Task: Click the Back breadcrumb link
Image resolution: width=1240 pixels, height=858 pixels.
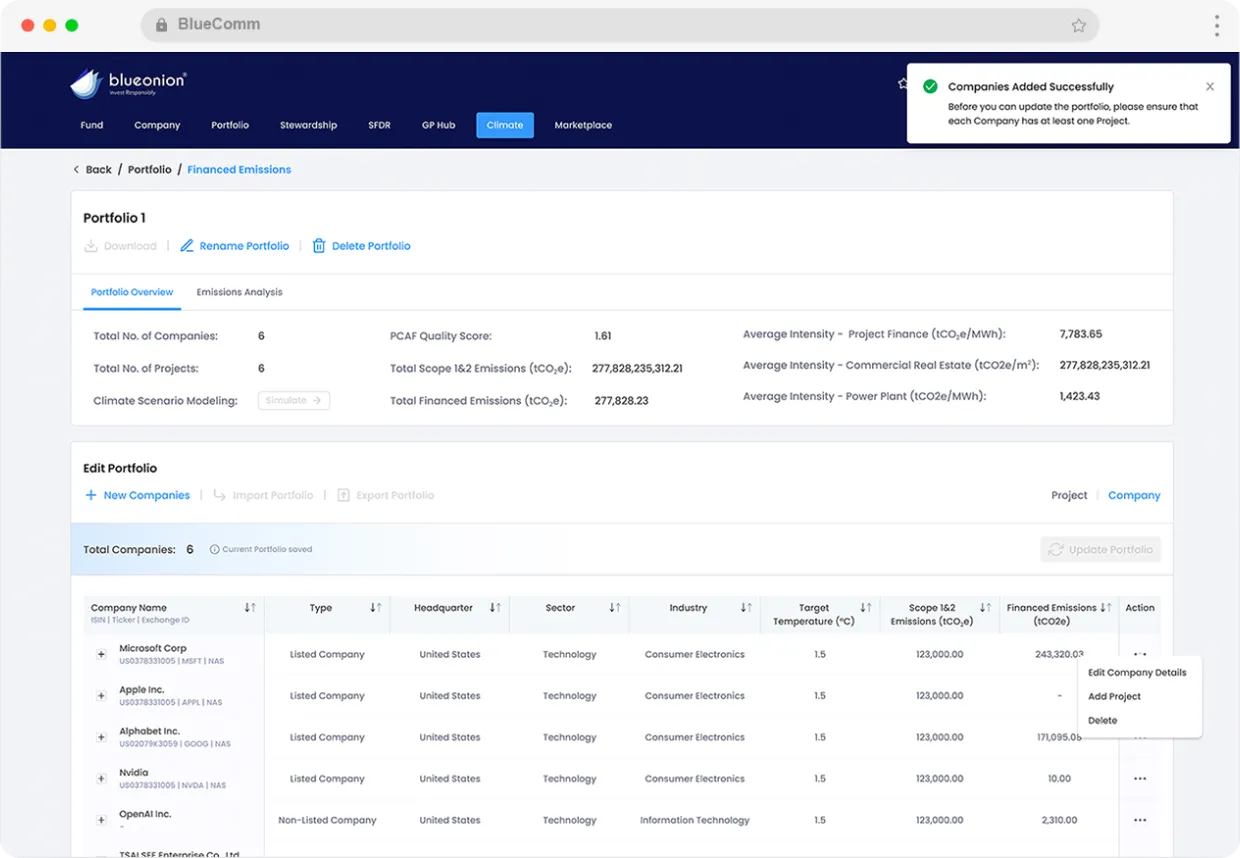Action: click(x=98, y=169)
